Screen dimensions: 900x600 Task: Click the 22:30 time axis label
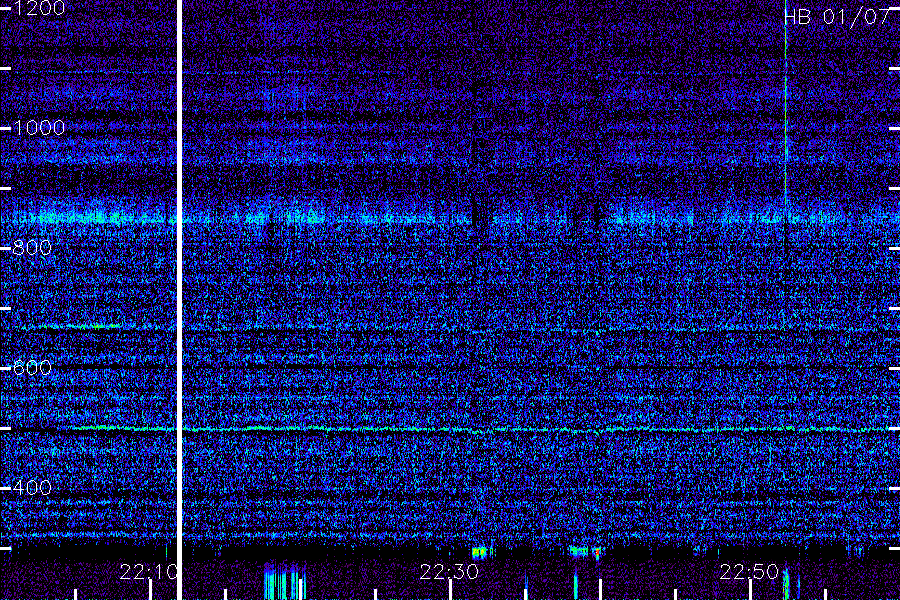pyautogui.click(x=449, y=572)
